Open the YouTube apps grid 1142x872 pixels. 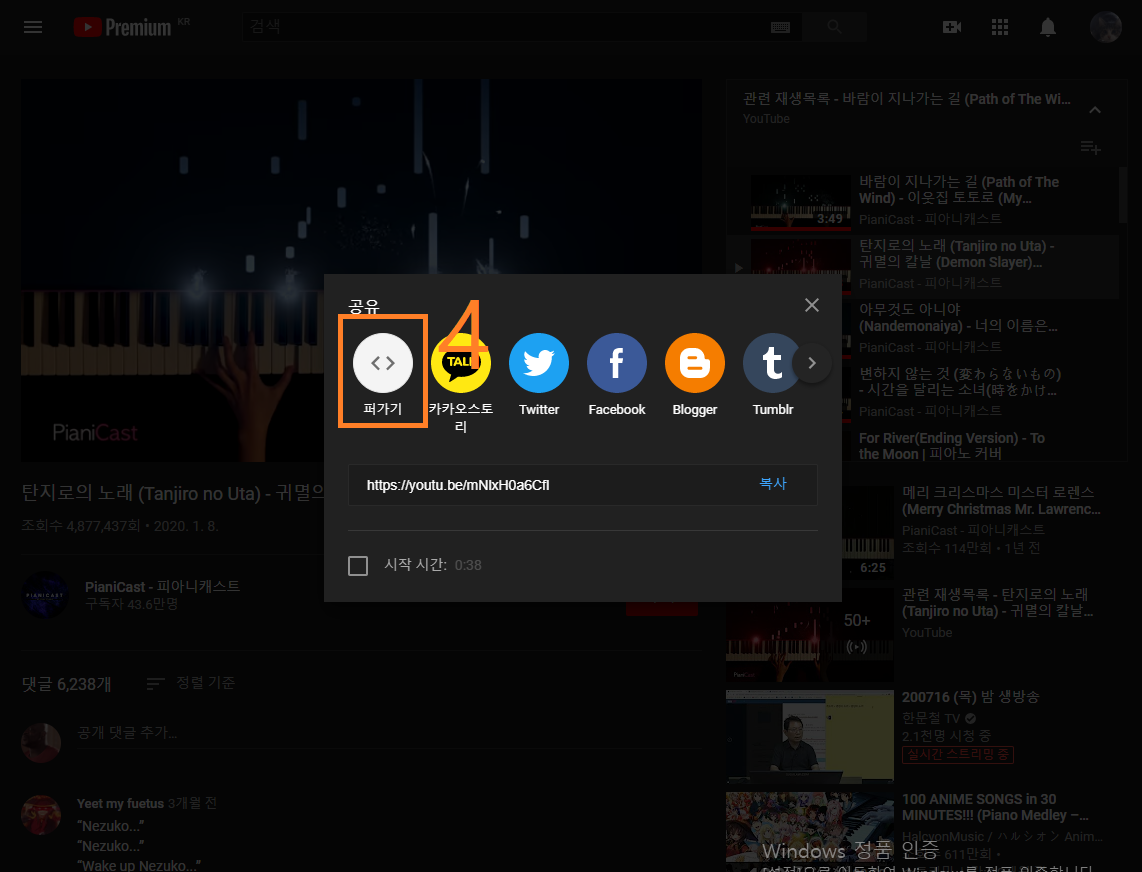[x=1000, y=27]
